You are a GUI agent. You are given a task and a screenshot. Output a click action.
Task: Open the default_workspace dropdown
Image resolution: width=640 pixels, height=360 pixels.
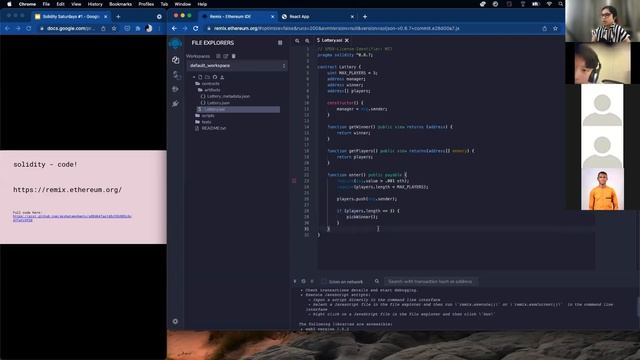coord(238,66)
